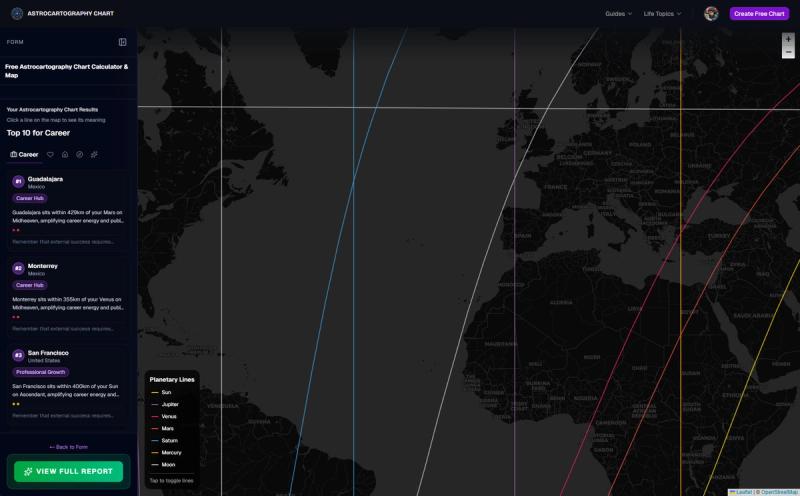Click Create Free Chart button

[759, 14]
